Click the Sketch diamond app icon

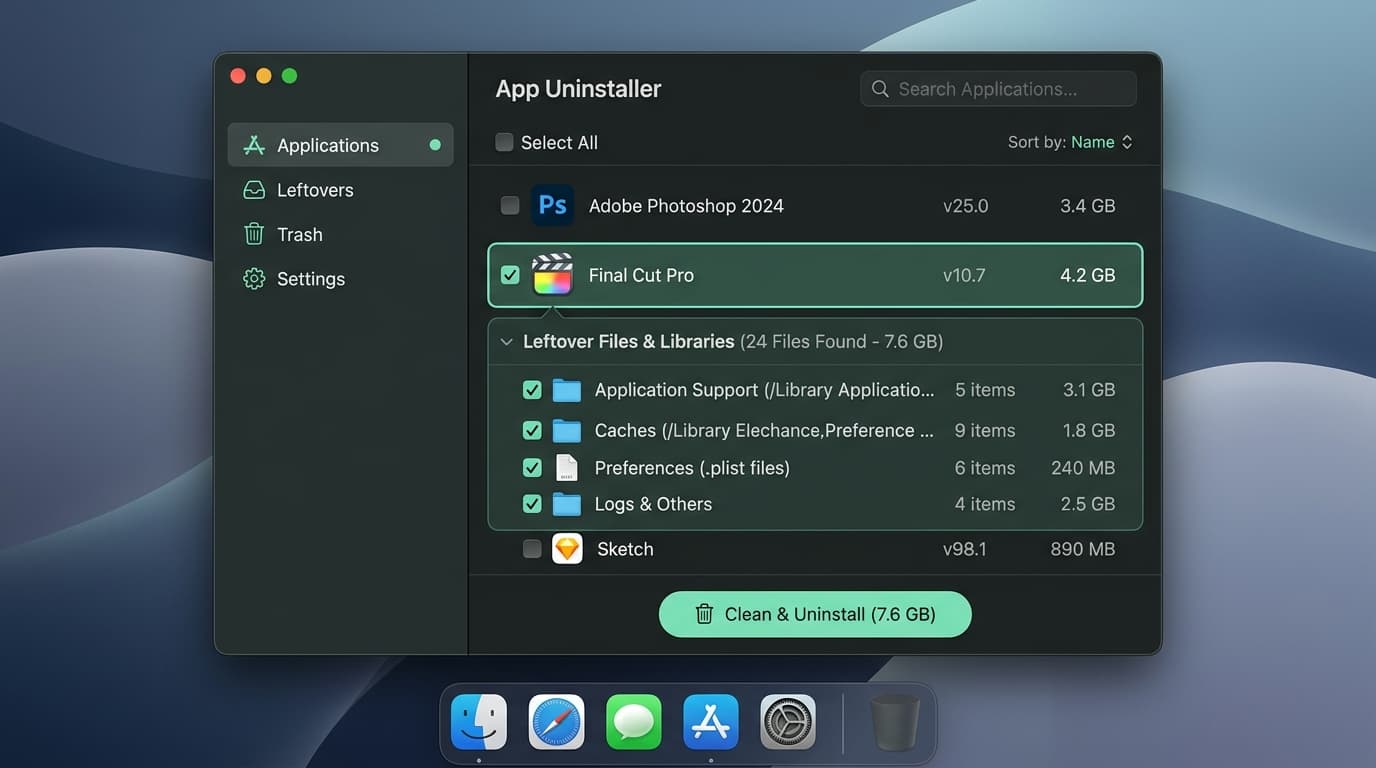coord(567,549)
